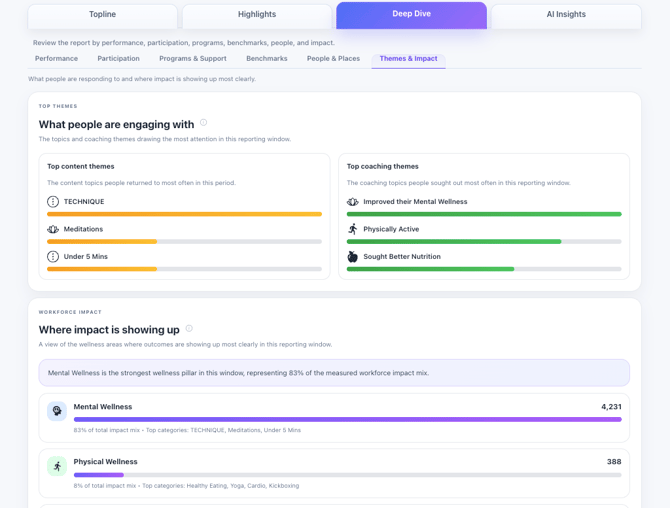
Task: Click the 4,231 Mental Wellness value
Action: click(611, 407)
